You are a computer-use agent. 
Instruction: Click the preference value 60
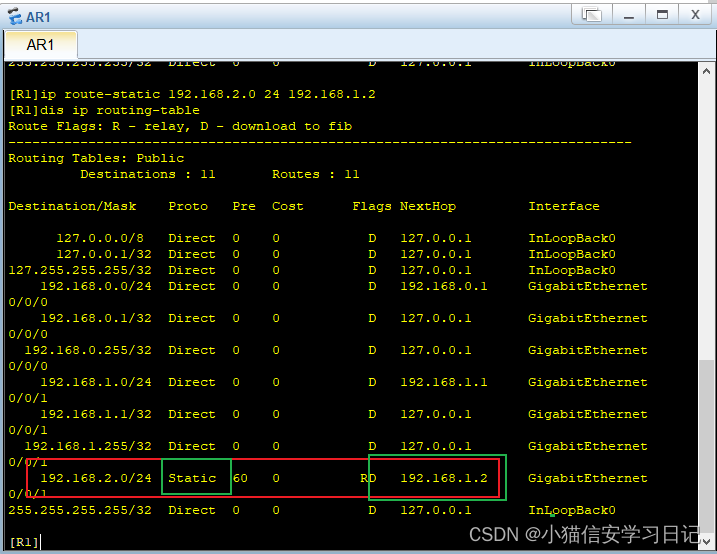[240, 478]
